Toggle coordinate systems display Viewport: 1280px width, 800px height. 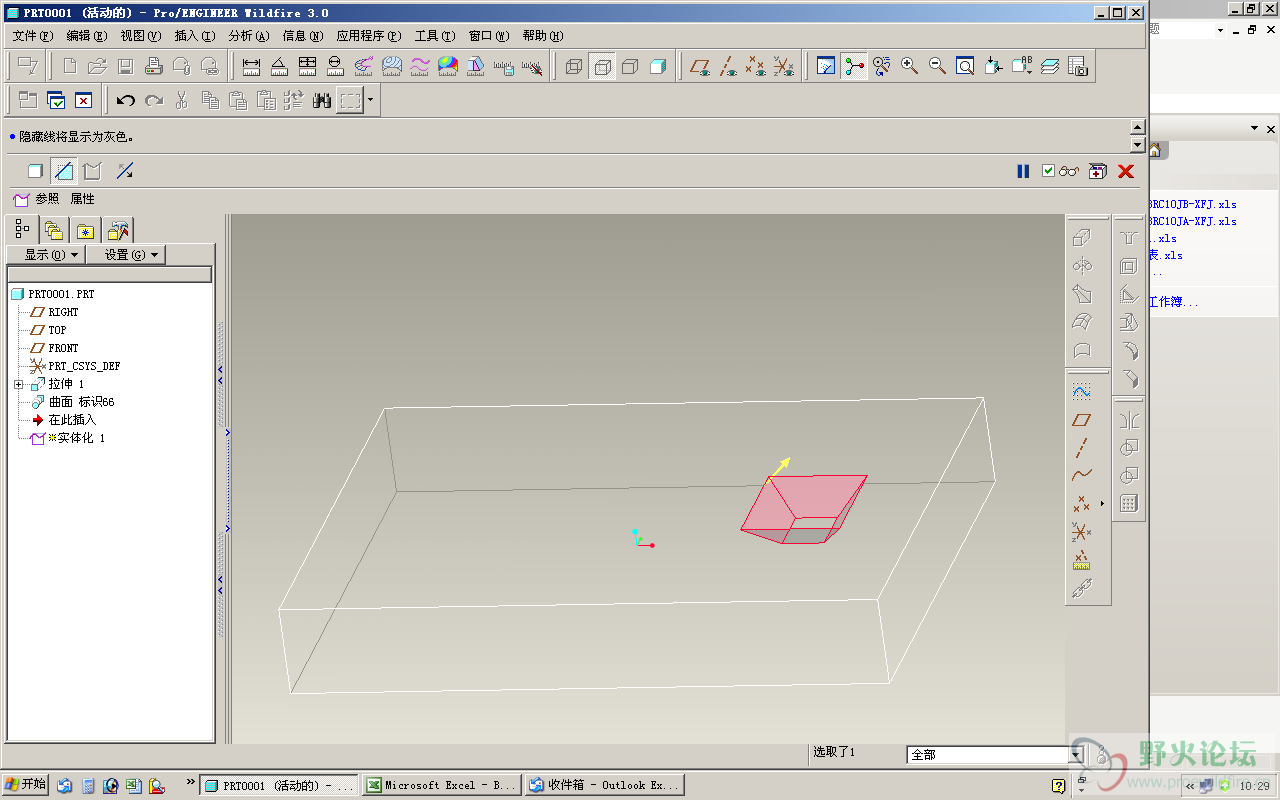click(x=785, y=66)
